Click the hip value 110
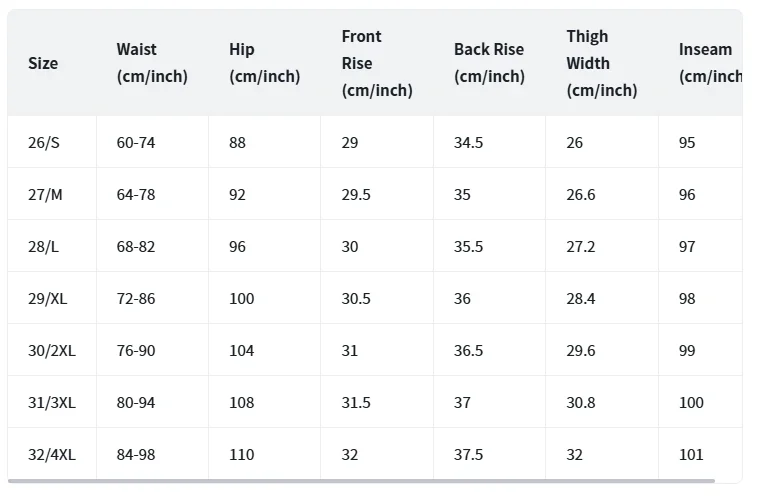The width and height of the screenshot is (761, 497). (242, 454)
